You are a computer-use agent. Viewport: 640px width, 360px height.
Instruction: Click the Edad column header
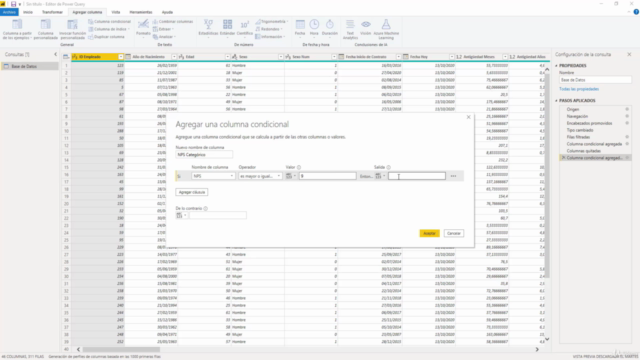(203, 57)
